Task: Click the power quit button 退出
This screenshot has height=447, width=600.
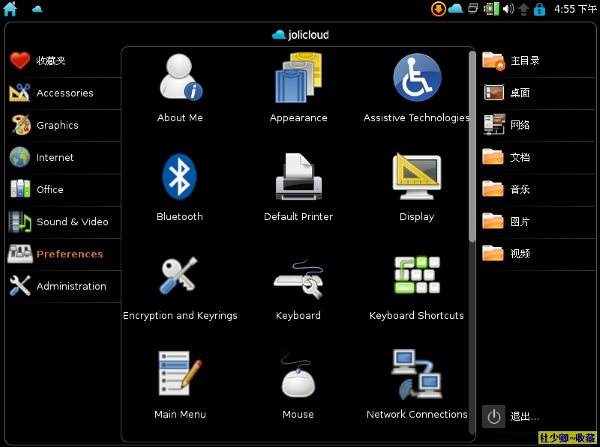Action: click(511, 416)
